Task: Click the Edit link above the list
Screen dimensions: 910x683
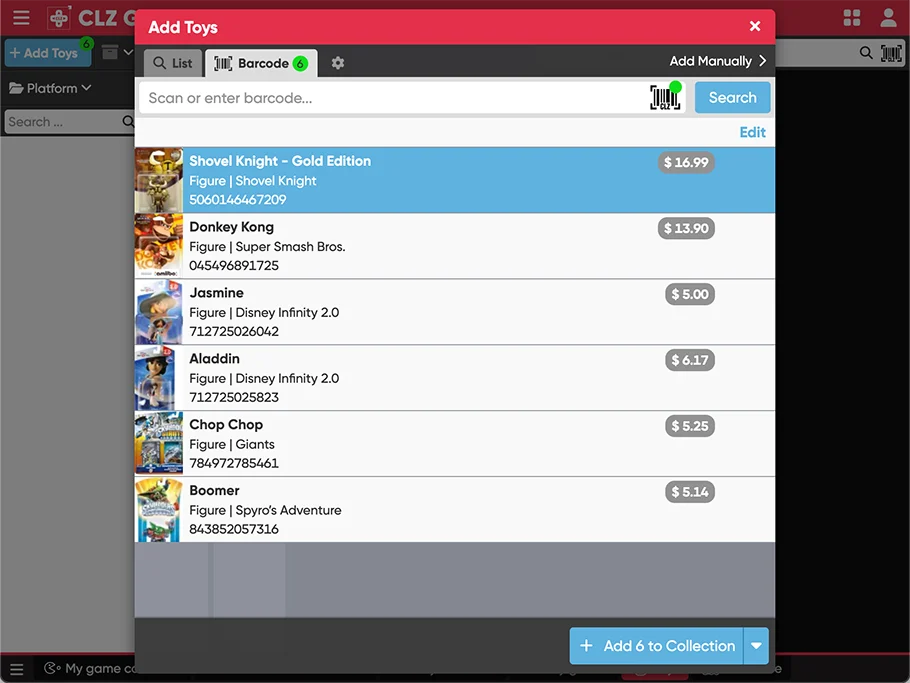Action: [x=752, y=132]
